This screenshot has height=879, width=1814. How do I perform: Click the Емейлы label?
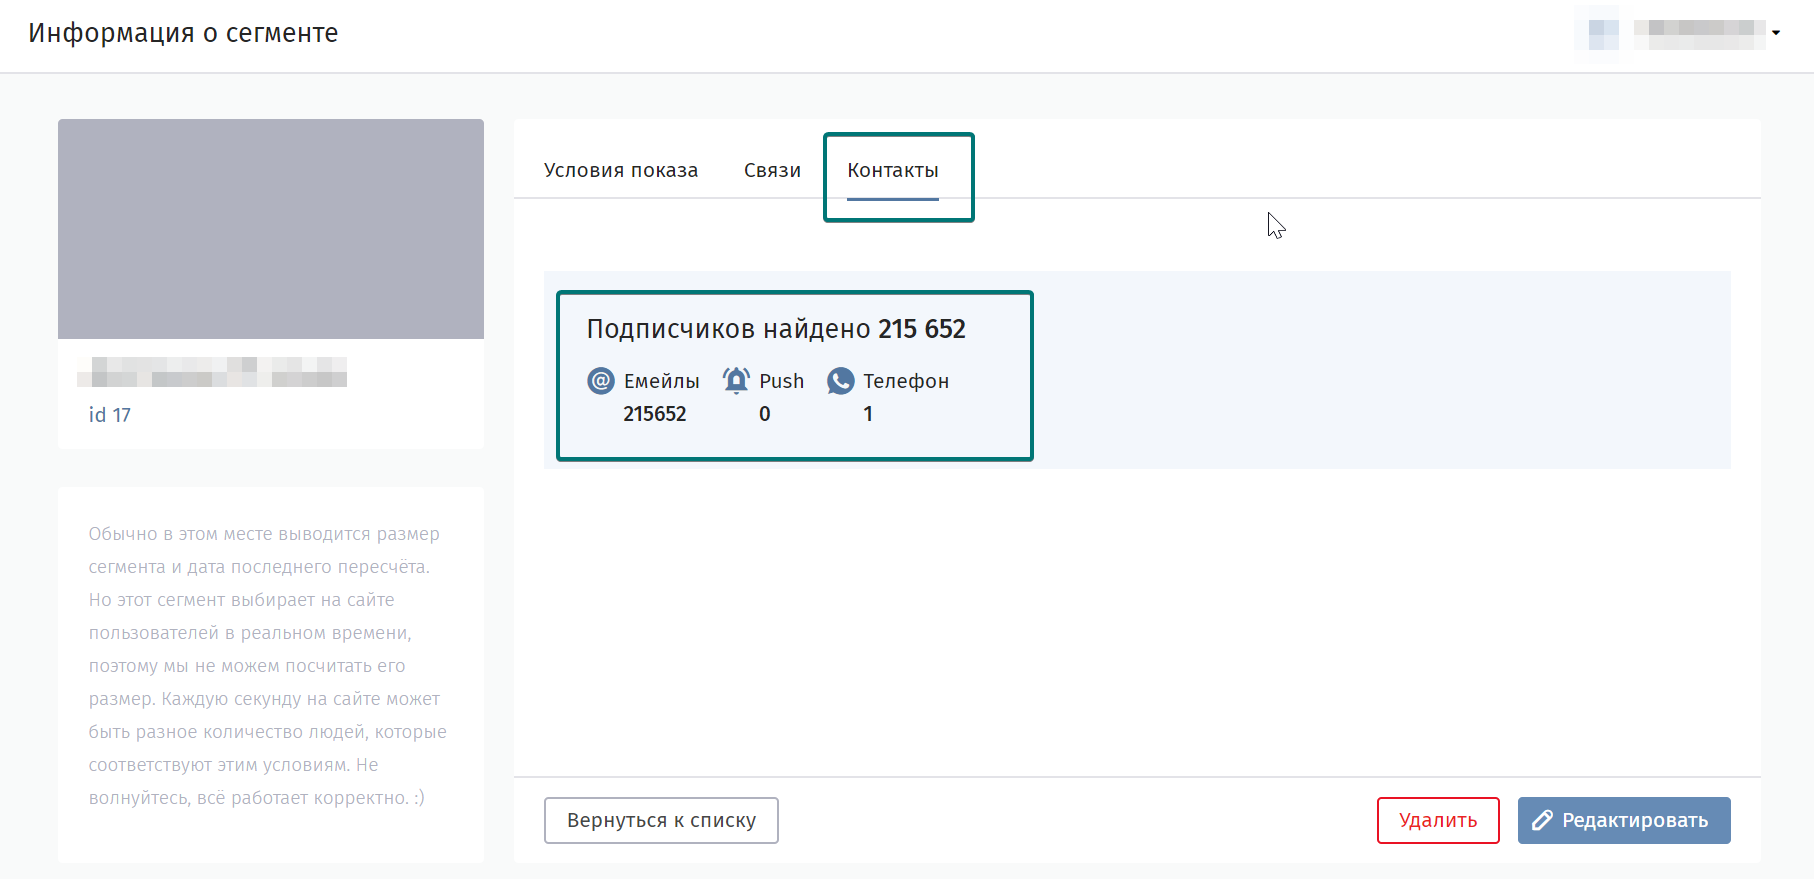pyautogui.click(x=662, y=381)
